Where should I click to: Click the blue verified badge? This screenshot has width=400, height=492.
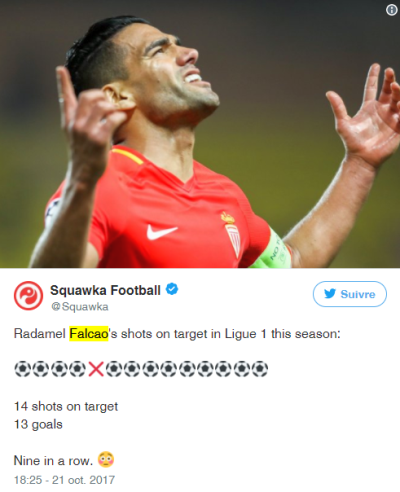tap(172, 289)
